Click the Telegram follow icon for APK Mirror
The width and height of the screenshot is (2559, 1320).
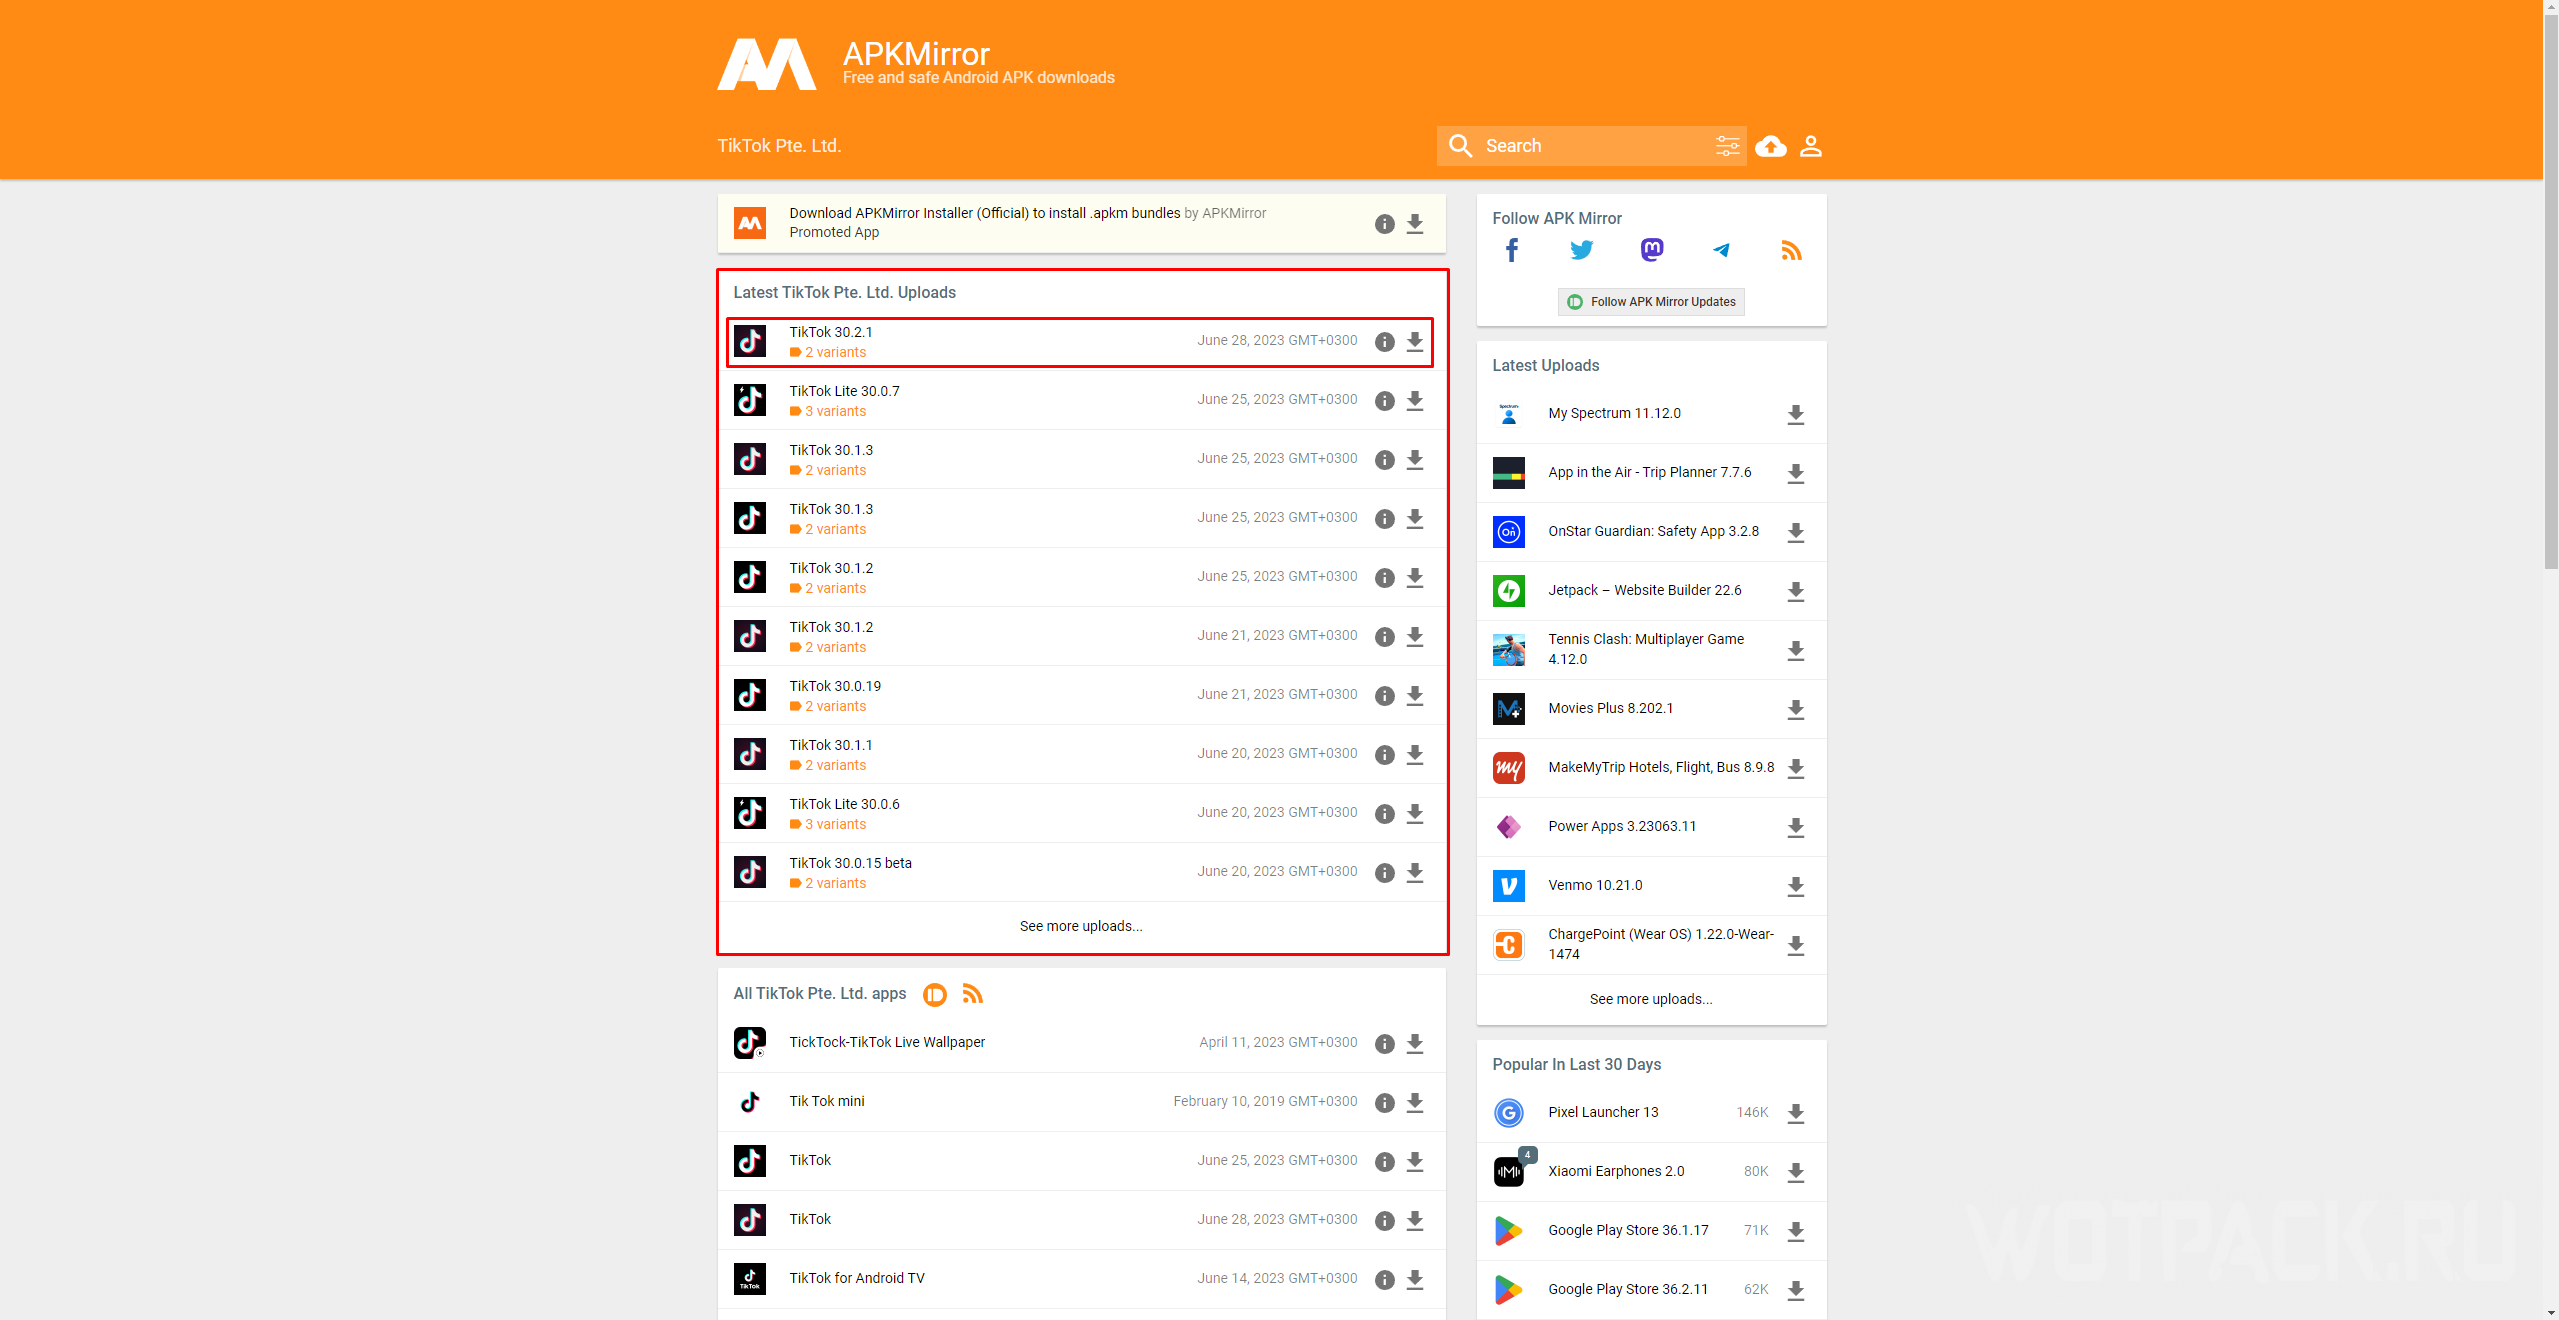pyautogui.click(x=1721, y=249)
